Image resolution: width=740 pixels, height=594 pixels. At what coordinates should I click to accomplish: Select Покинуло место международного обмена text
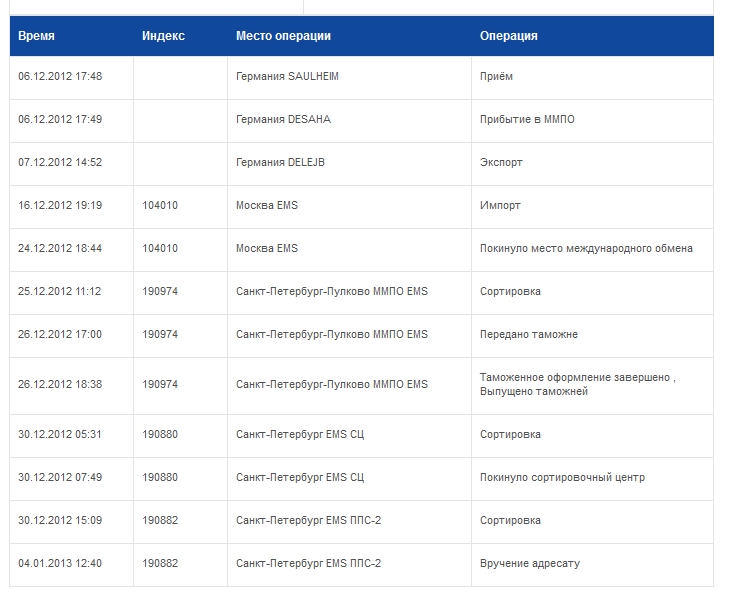coord(586,248)
